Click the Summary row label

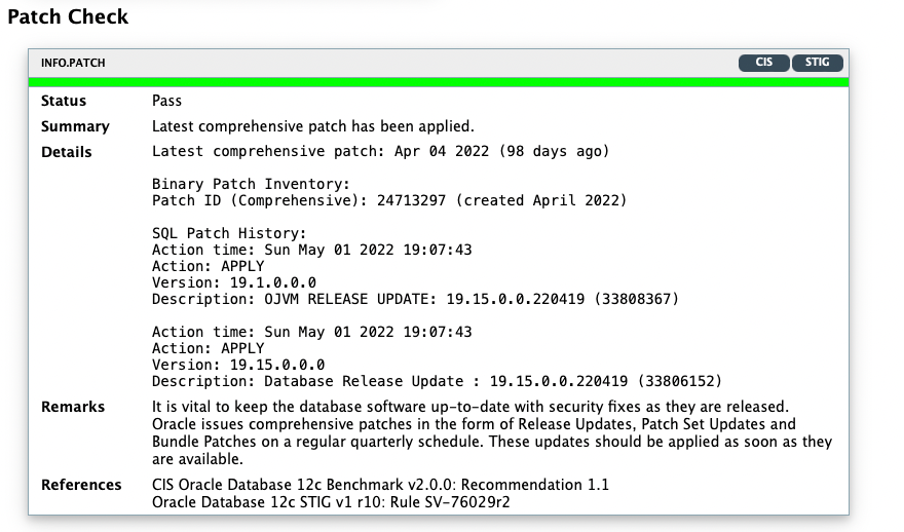[75, 127]
